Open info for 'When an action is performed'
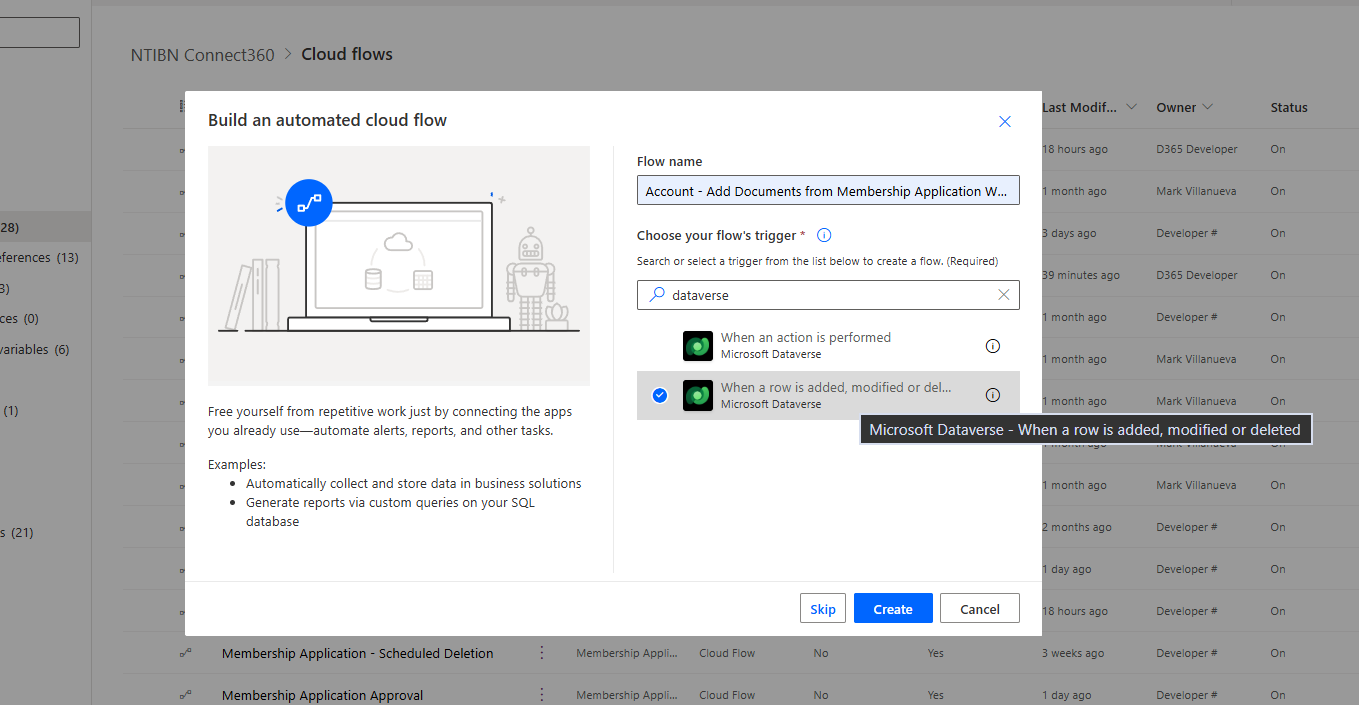1359x705 pixels. 992,346
